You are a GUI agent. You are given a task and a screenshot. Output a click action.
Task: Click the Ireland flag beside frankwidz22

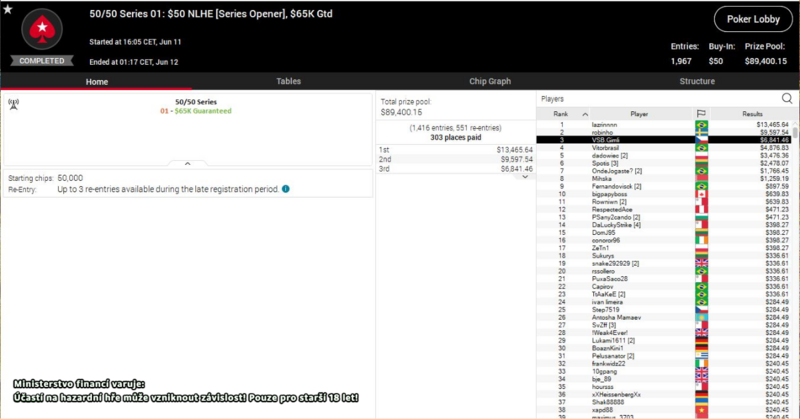[x=702, y=363]
